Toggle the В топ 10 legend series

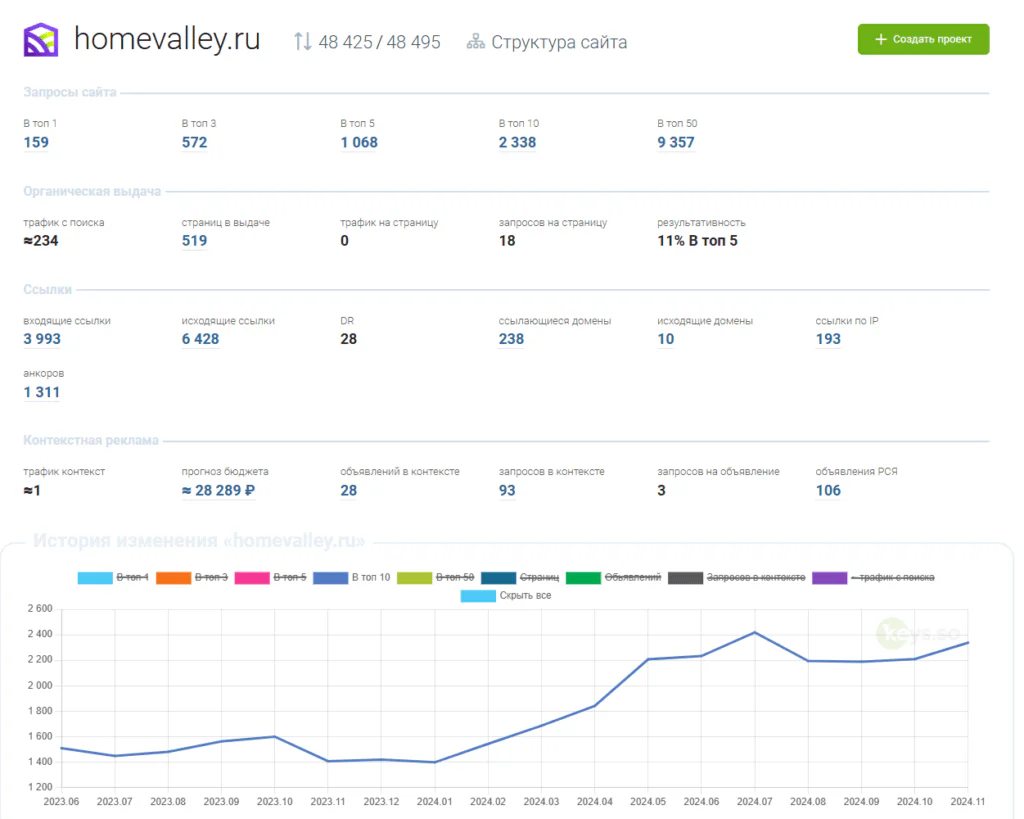point(351,577)
